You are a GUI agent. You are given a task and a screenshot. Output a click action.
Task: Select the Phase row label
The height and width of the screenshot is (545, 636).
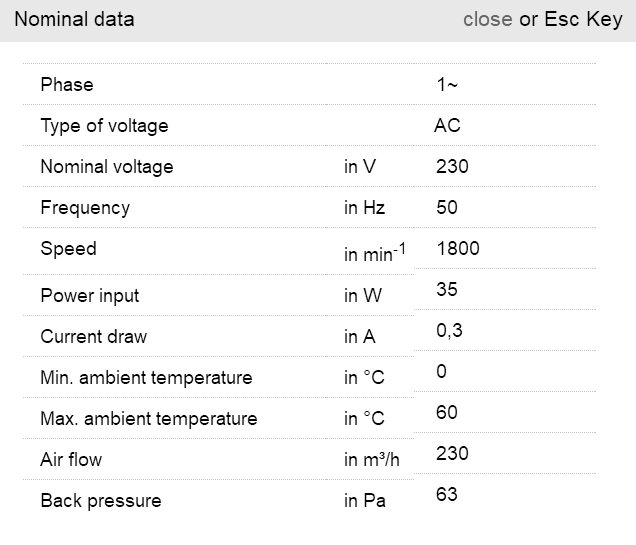pyautogui.click(x=67, y=85)
